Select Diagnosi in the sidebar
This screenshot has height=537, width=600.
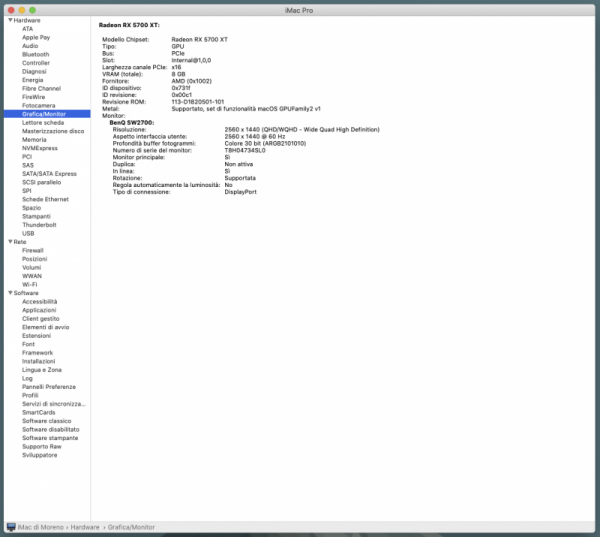[34, 72]
